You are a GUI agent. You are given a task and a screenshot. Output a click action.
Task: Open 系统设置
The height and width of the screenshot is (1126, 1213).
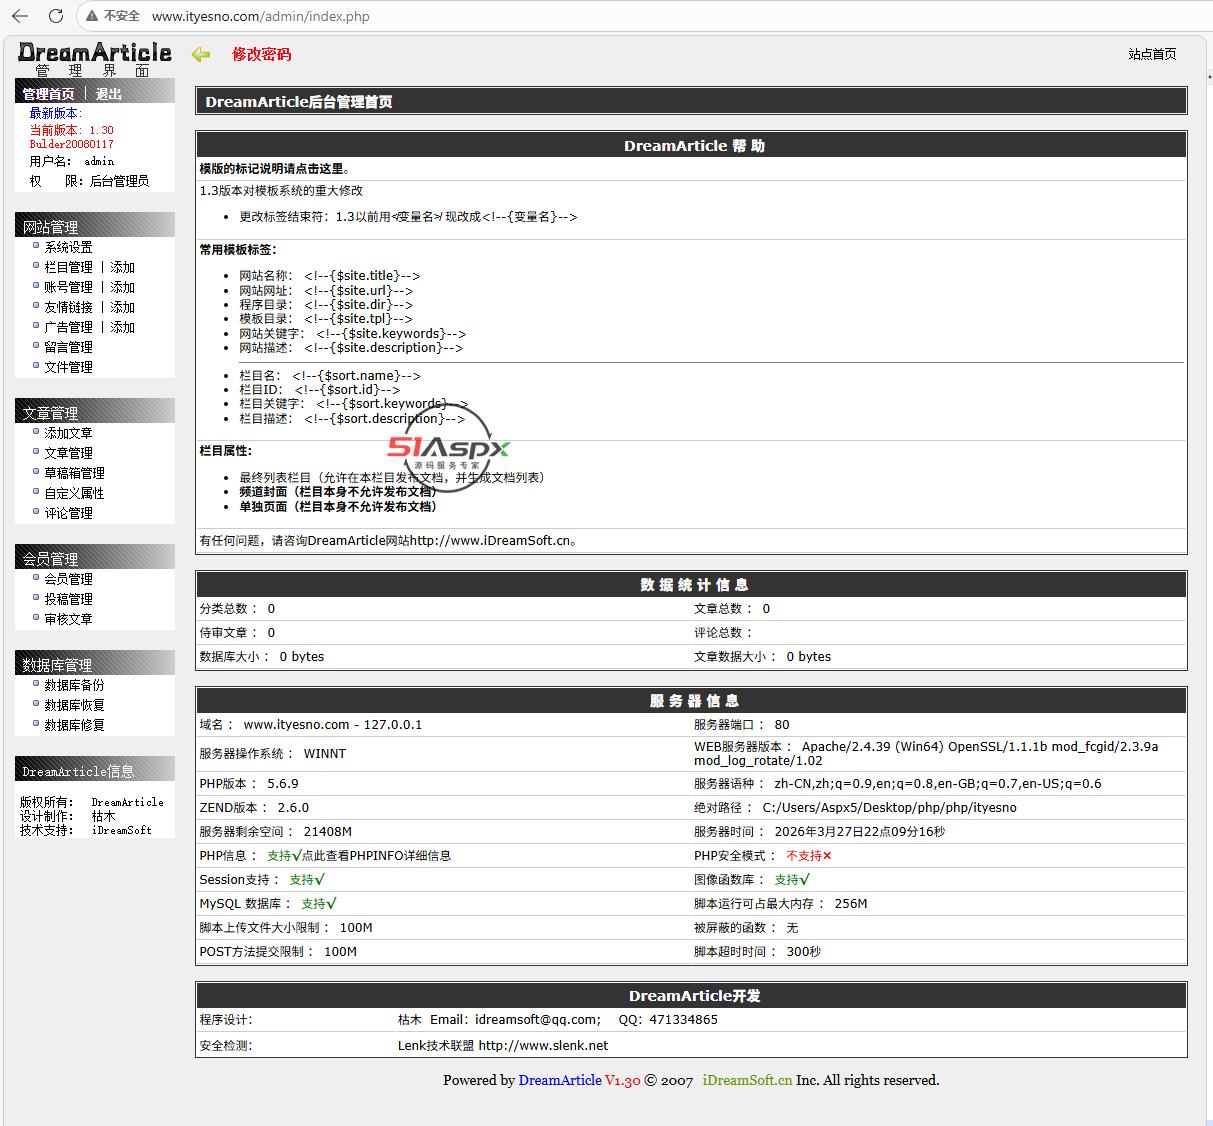tap(68, 247)
